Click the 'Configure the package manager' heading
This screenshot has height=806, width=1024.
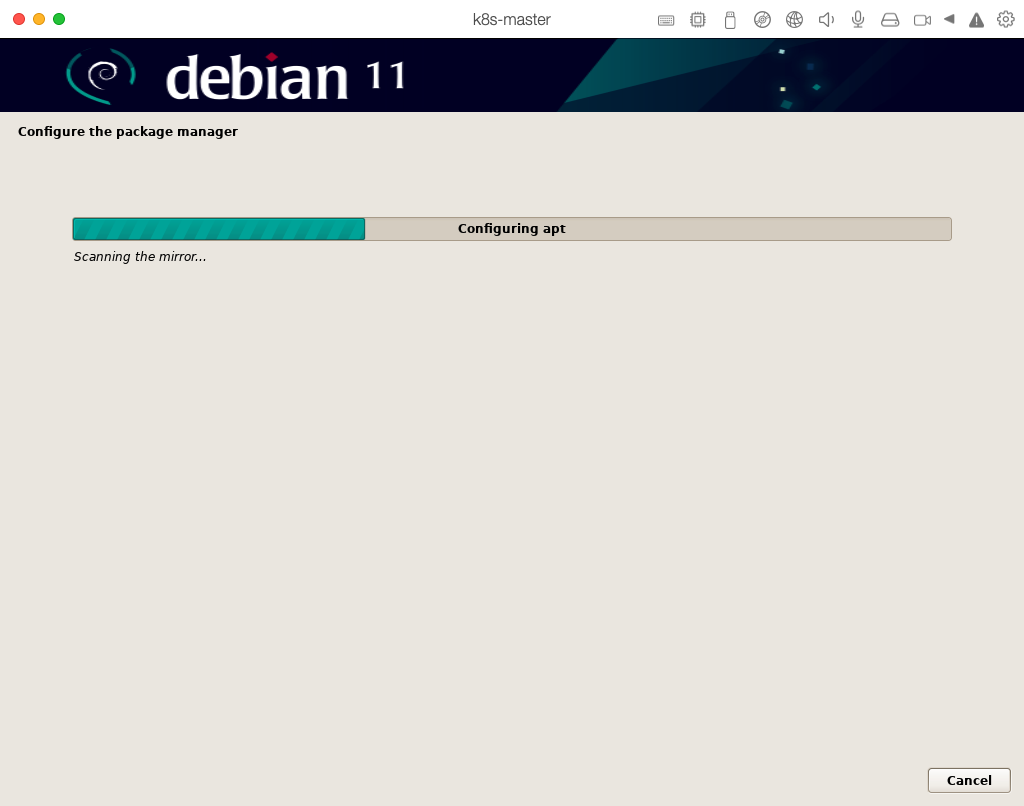[x=128, y=131]
